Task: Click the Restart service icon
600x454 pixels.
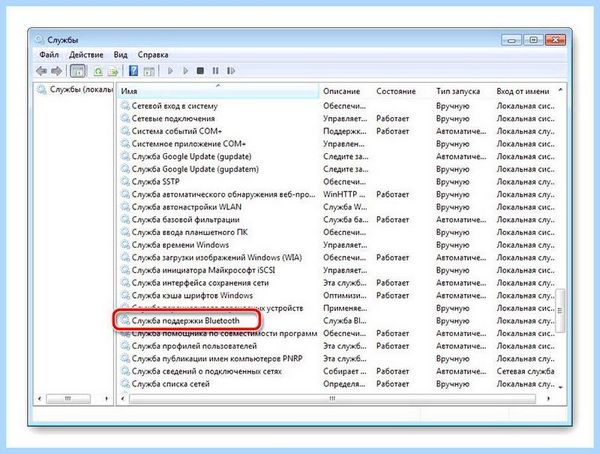Action: tap(231, 71)
